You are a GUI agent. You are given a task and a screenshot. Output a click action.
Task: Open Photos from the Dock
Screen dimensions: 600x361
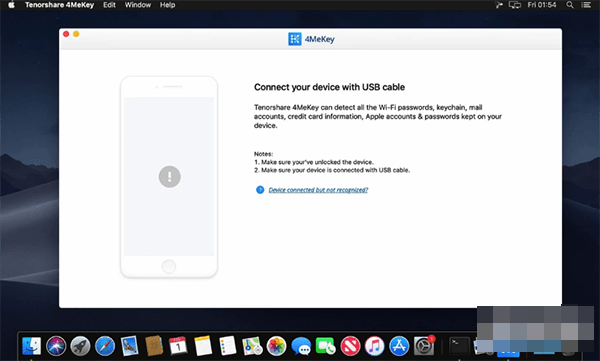coord(276,346)
